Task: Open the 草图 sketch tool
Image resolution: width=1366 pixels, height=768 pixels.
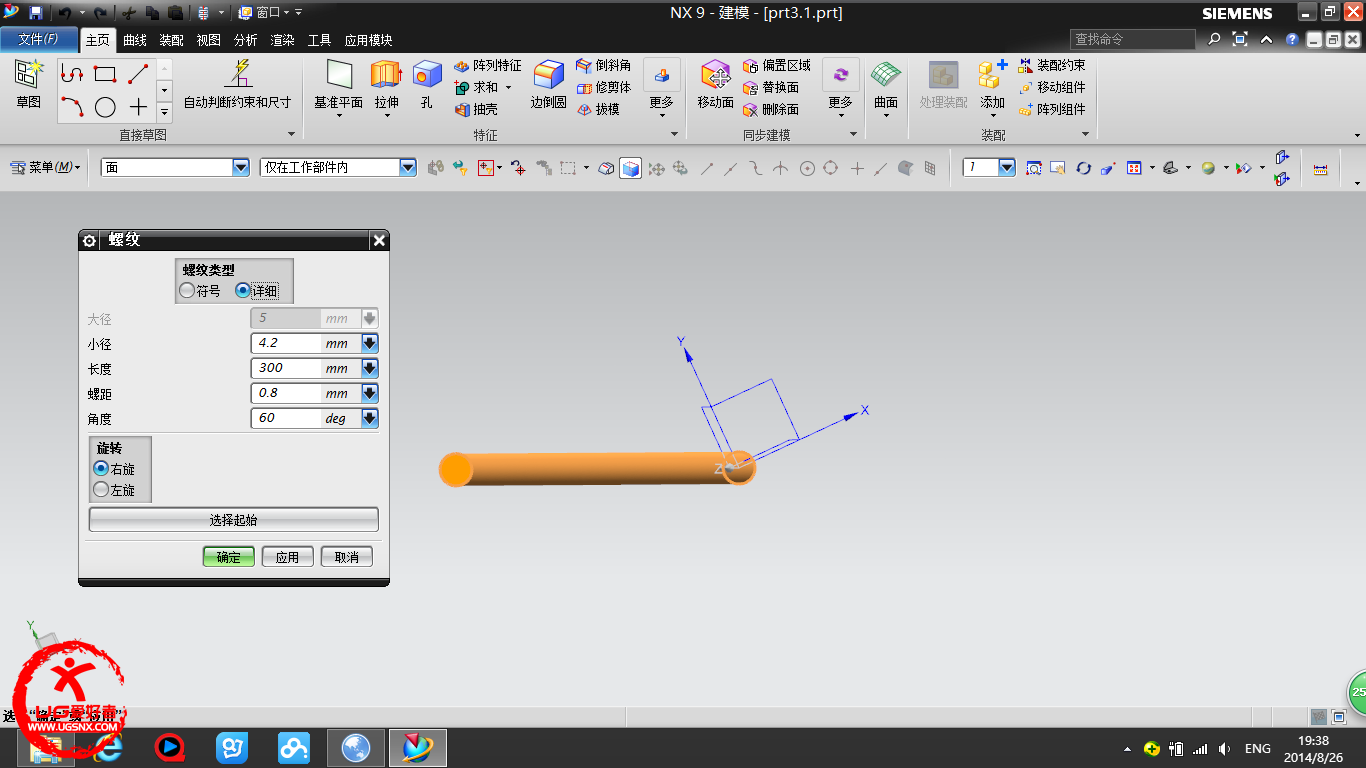Action: 29,84
